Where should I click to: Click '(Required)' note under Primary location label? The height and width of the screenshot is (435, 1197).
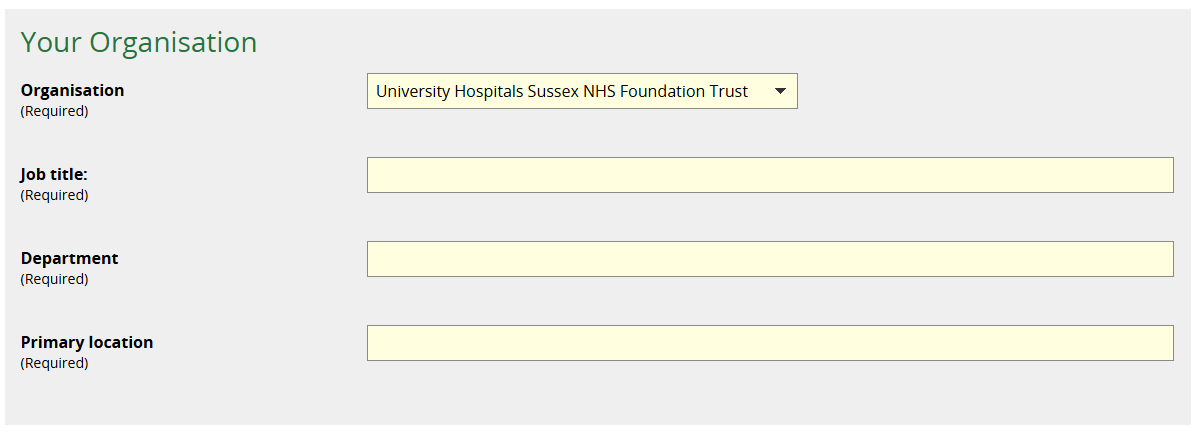tap(54, 363)
